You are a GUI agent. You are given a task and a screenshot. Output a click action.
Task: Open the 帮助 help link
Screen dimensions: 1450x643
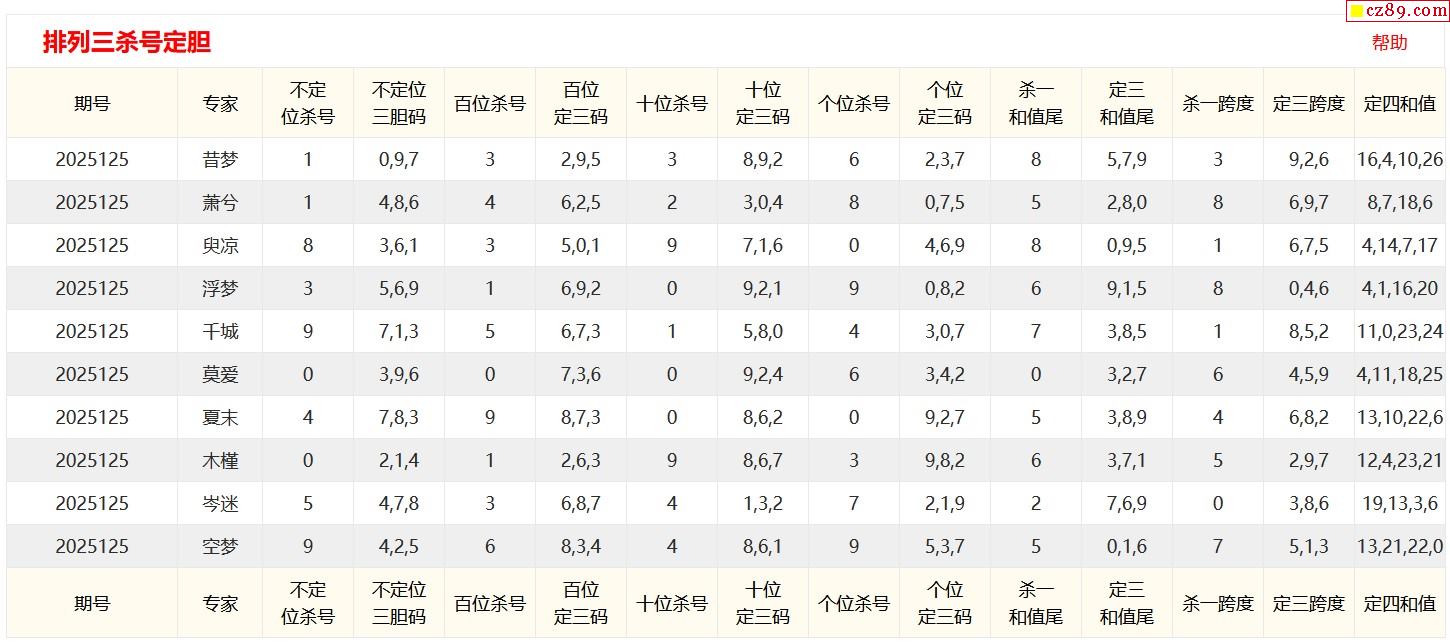pos(1389,42)
